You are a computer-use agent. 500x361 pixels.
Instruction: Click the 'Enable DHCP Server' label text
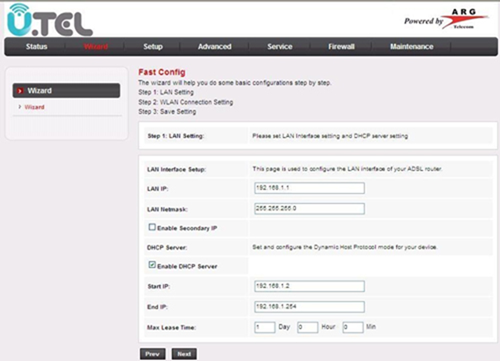point(187,266)
